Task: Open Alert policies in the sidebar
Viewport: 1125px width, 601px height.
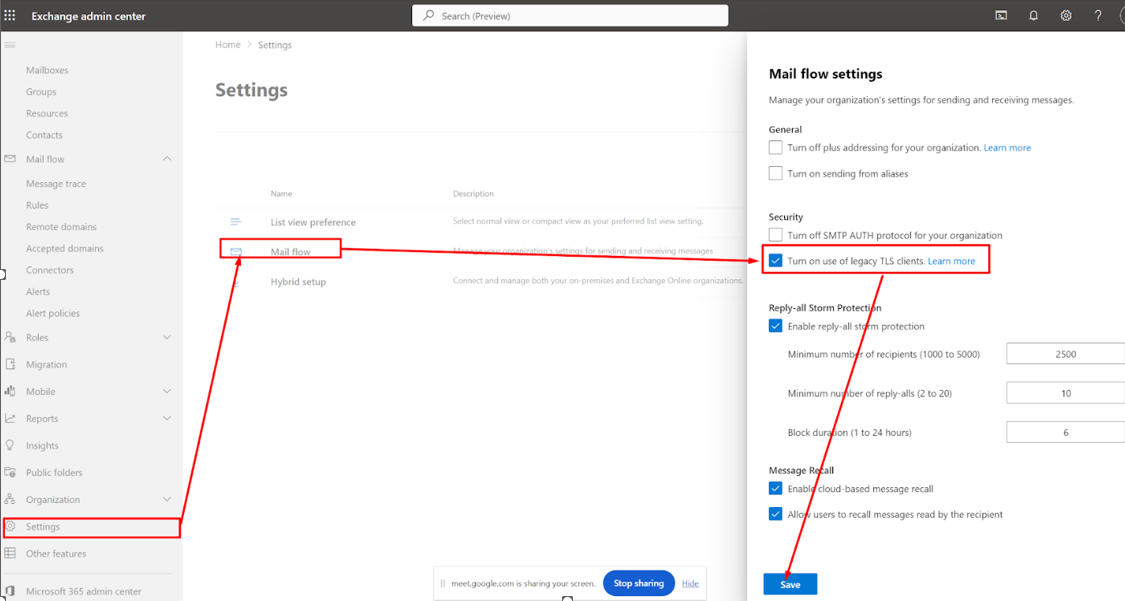Action: point(53,313)
